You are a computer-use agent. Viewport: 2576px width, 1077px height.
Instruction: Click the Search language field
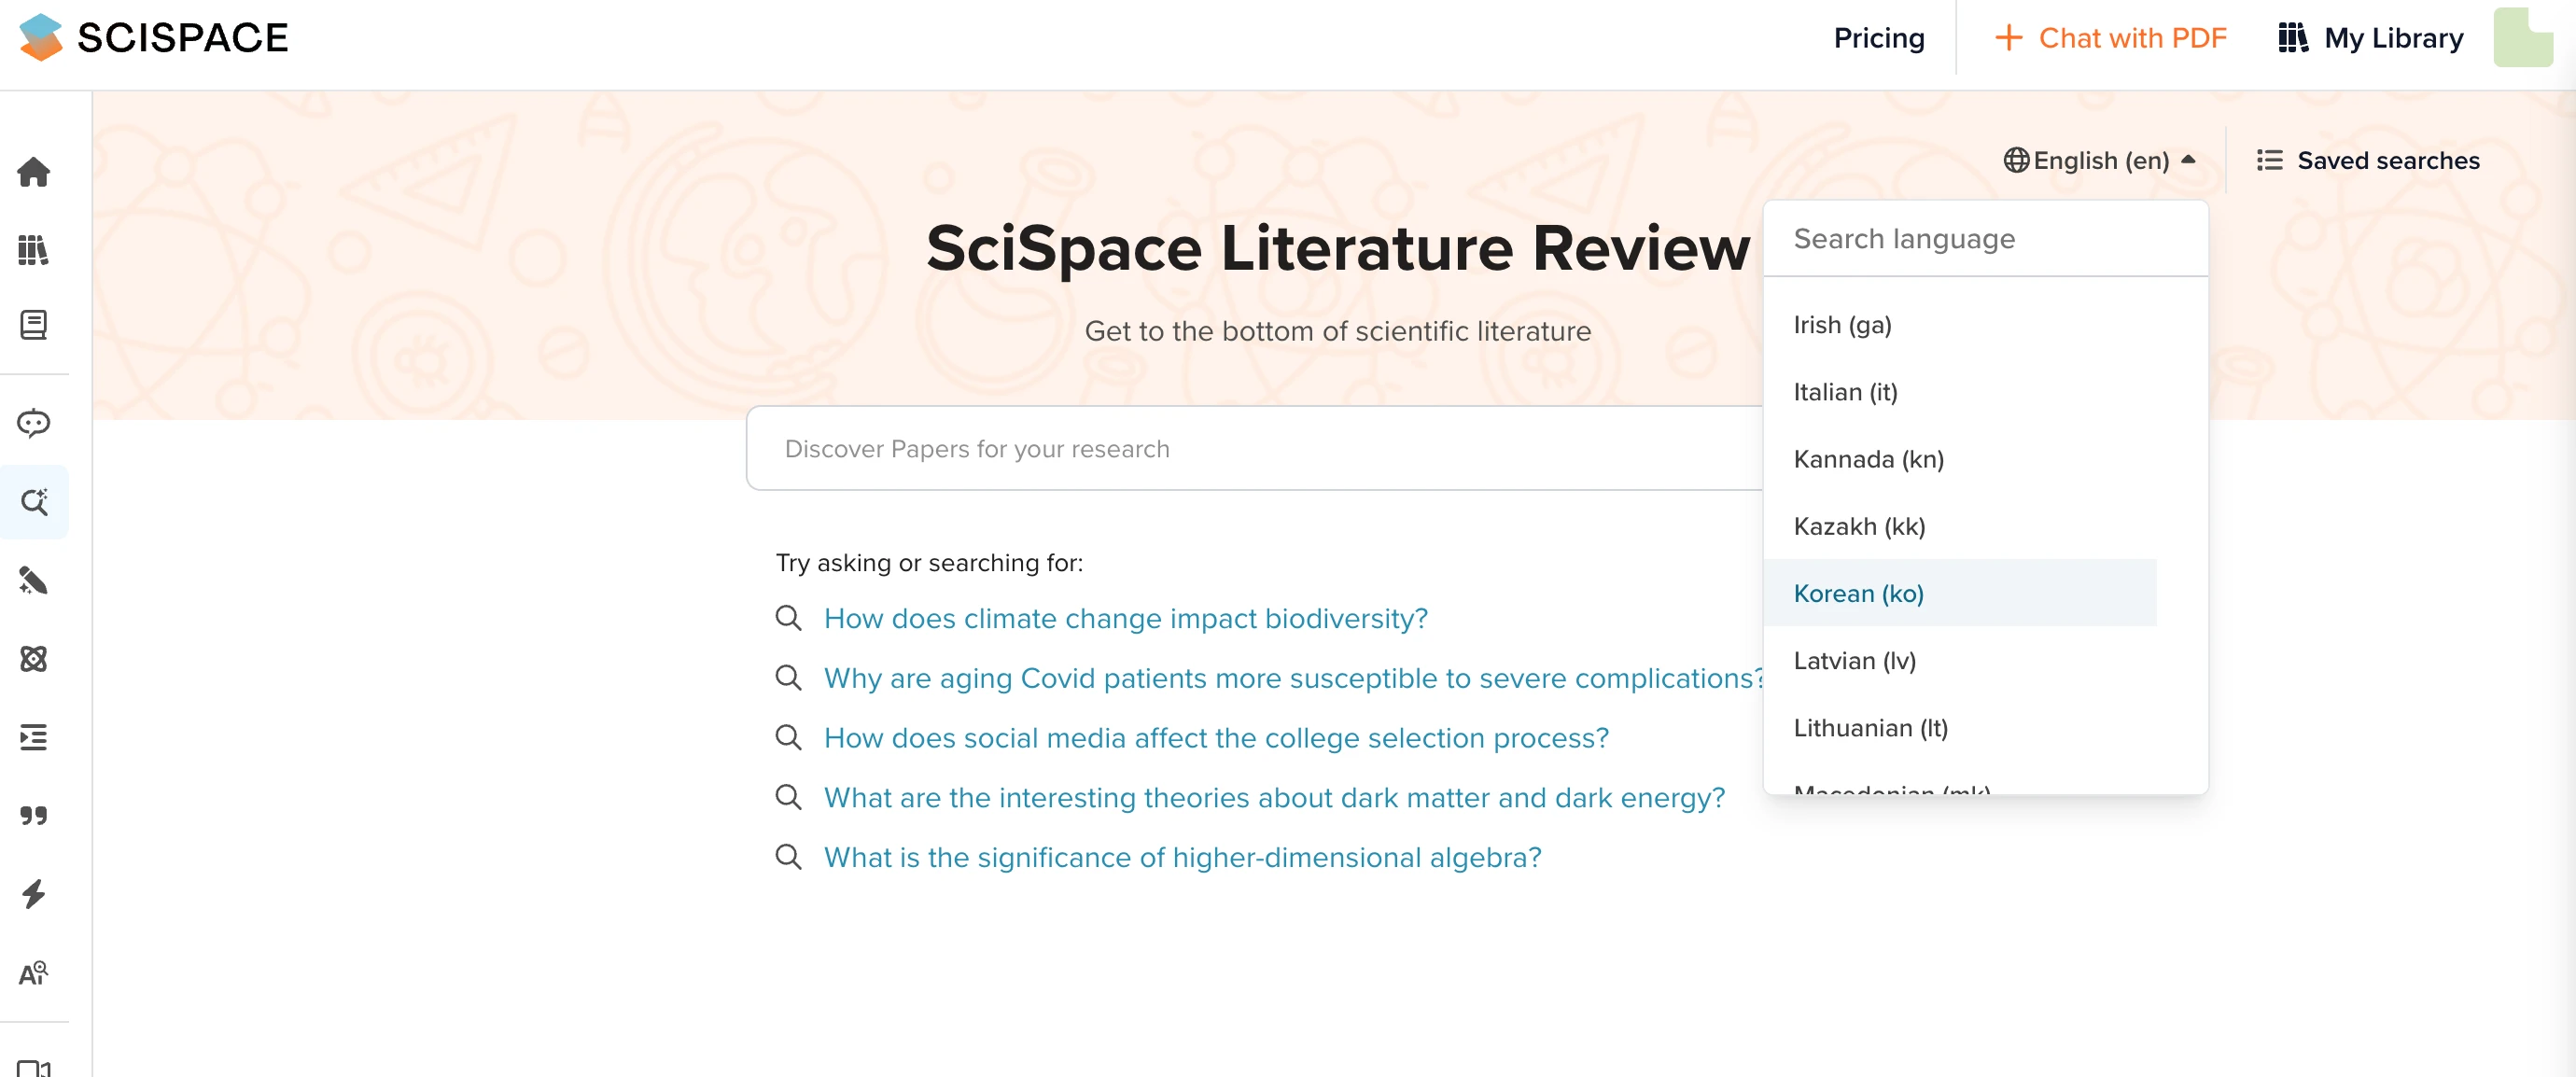click(x=1984, y=239)
